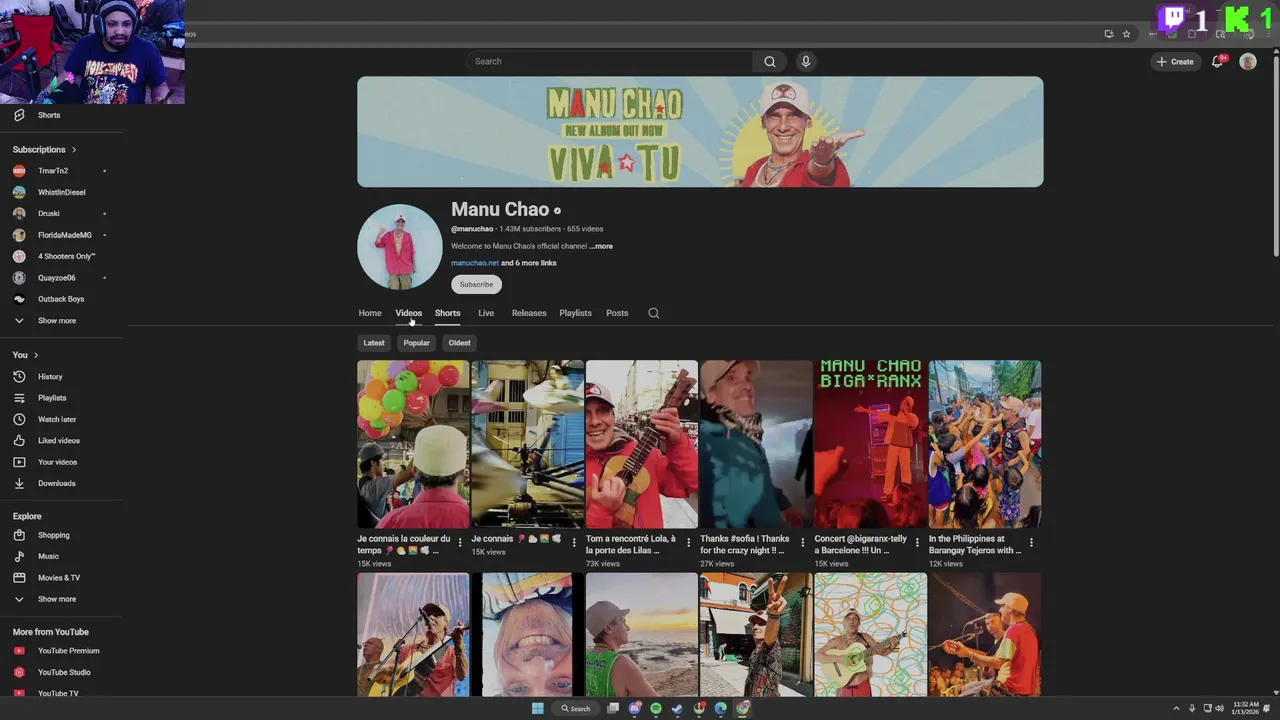The width and height of the screenshot is (1280, 720).
Task: Expand the Subscriptions section header
Action: [45, 150]
